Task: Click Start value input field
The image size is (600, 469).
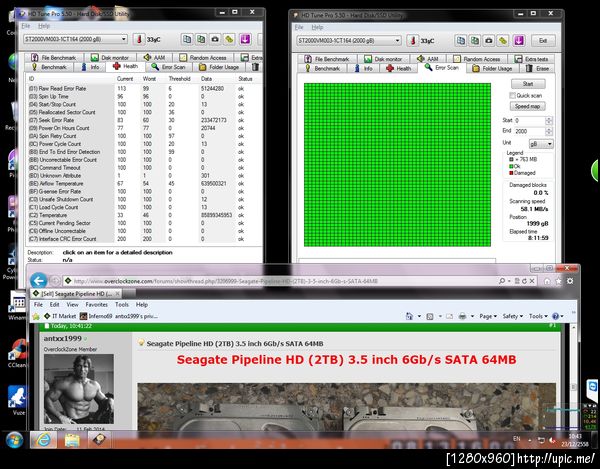Action: [x=529, y=121]
